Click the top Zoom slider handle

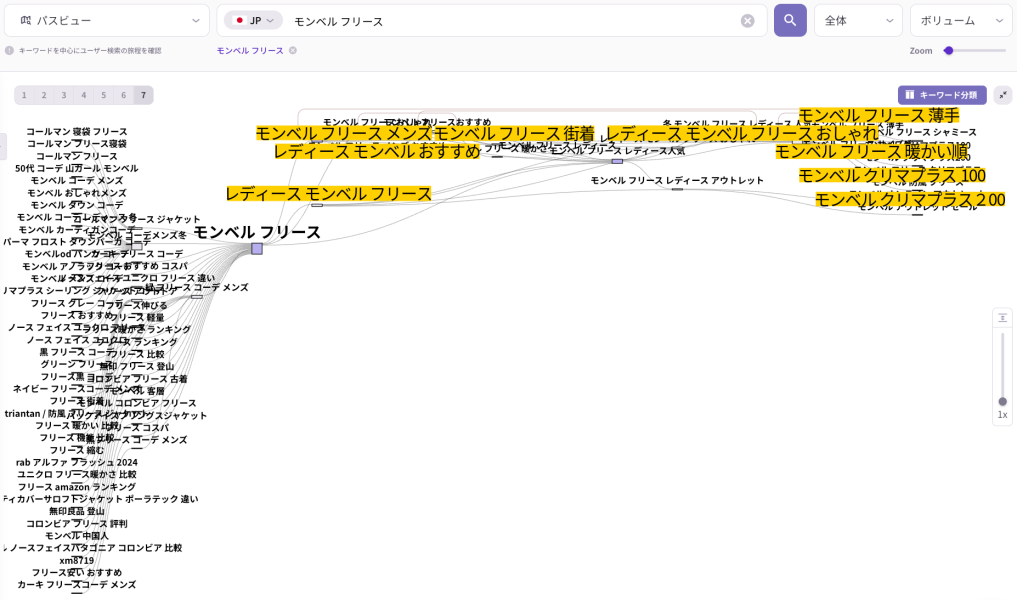click(948, 51)
